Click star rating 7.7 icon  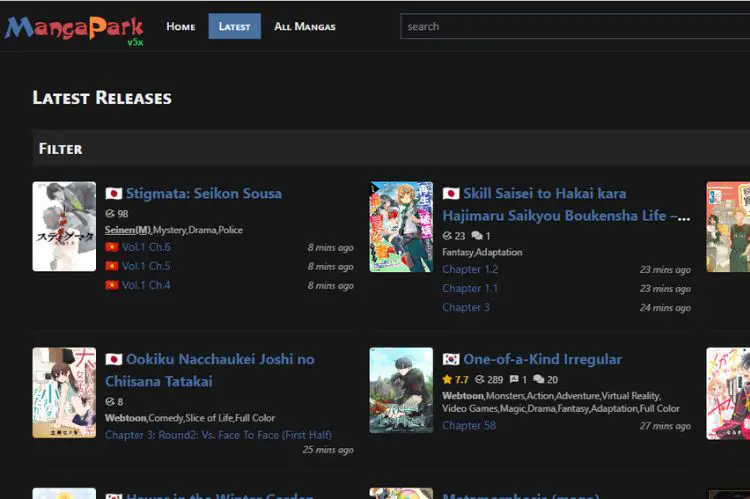[447, 379]
